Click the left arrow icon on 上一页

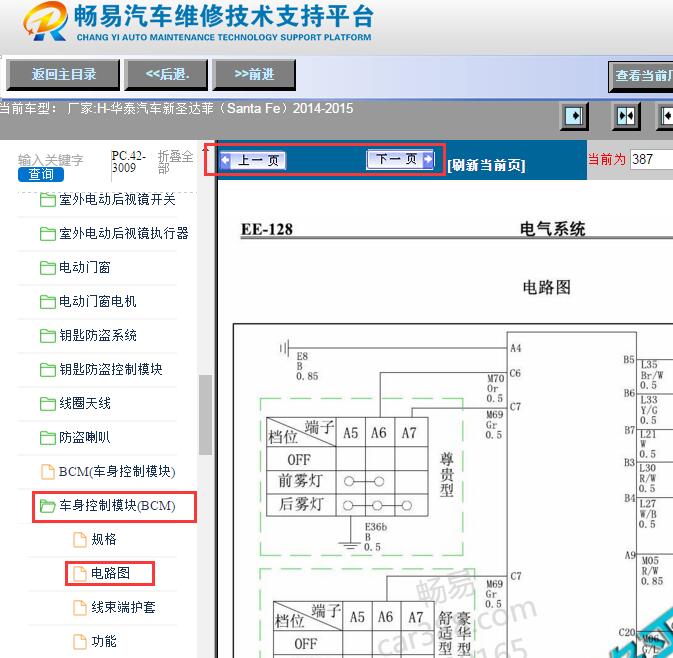[x=225, y=161]
